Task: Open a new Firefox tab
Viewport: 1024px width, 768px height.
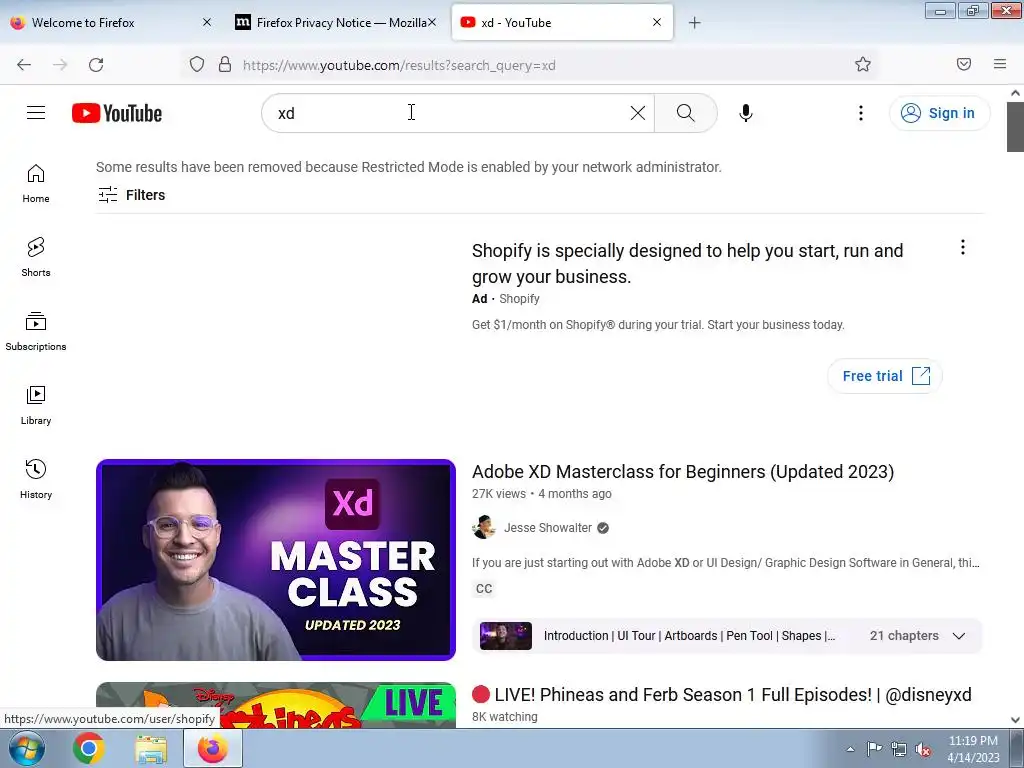Action: pos(694,23)
